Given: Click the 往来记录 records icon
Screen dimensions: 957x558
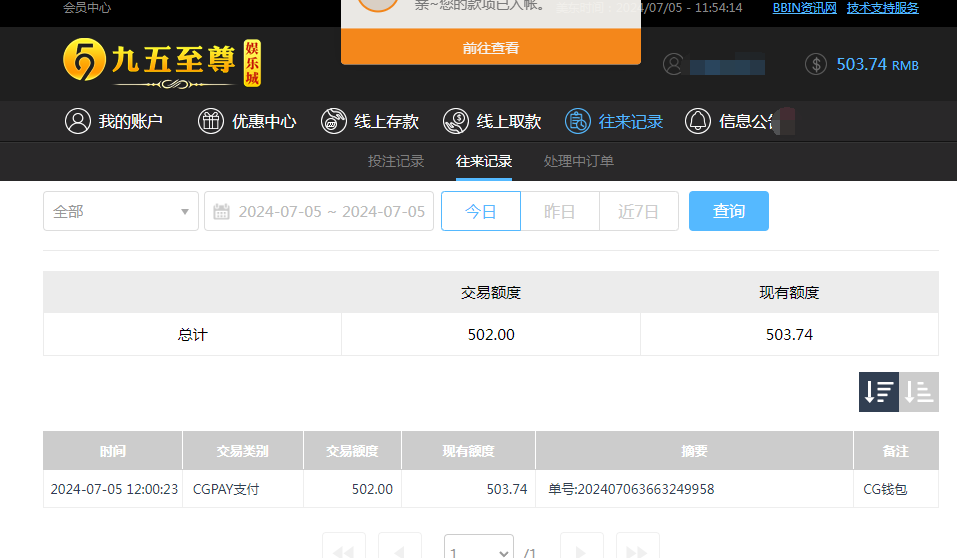Looking at the screenshot, I should pyautogui.click(x=578, y=121).
